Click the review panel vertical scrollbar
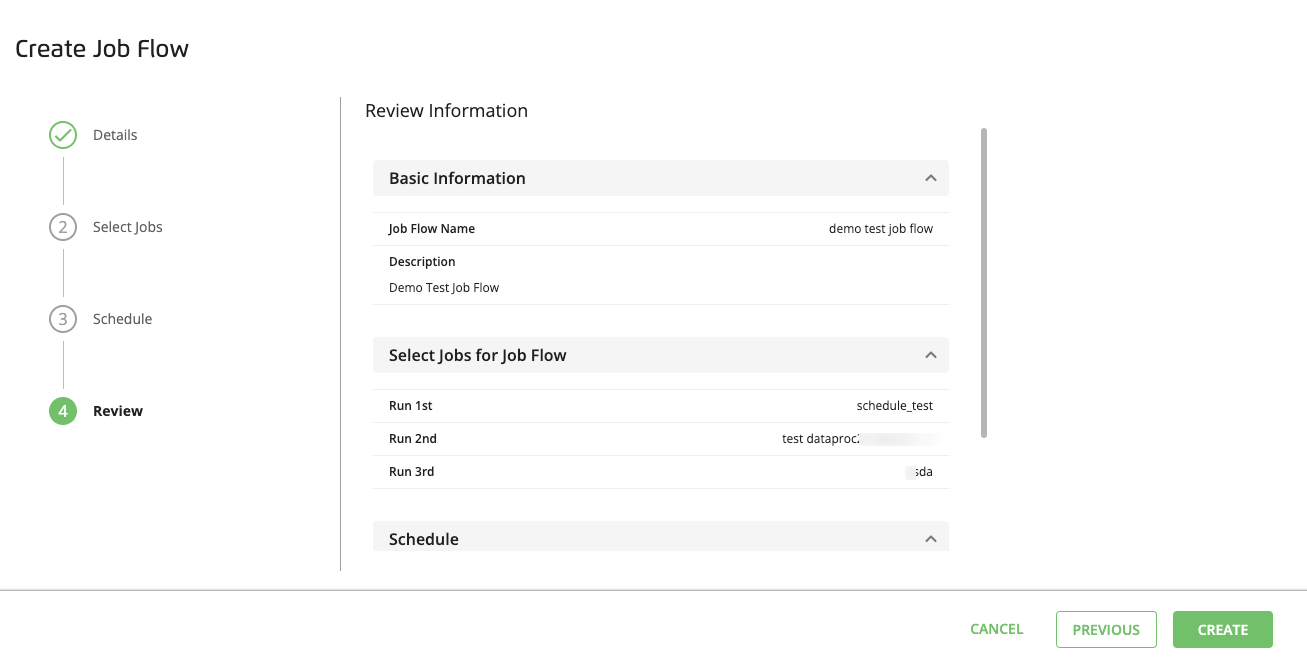 (x=984, y=283)
